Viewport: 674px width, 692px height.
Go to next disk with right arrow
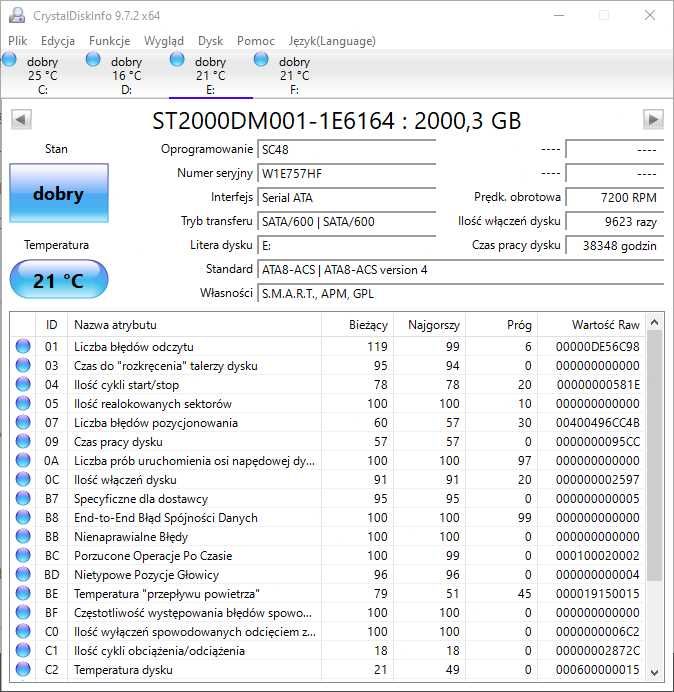[653, 120]
